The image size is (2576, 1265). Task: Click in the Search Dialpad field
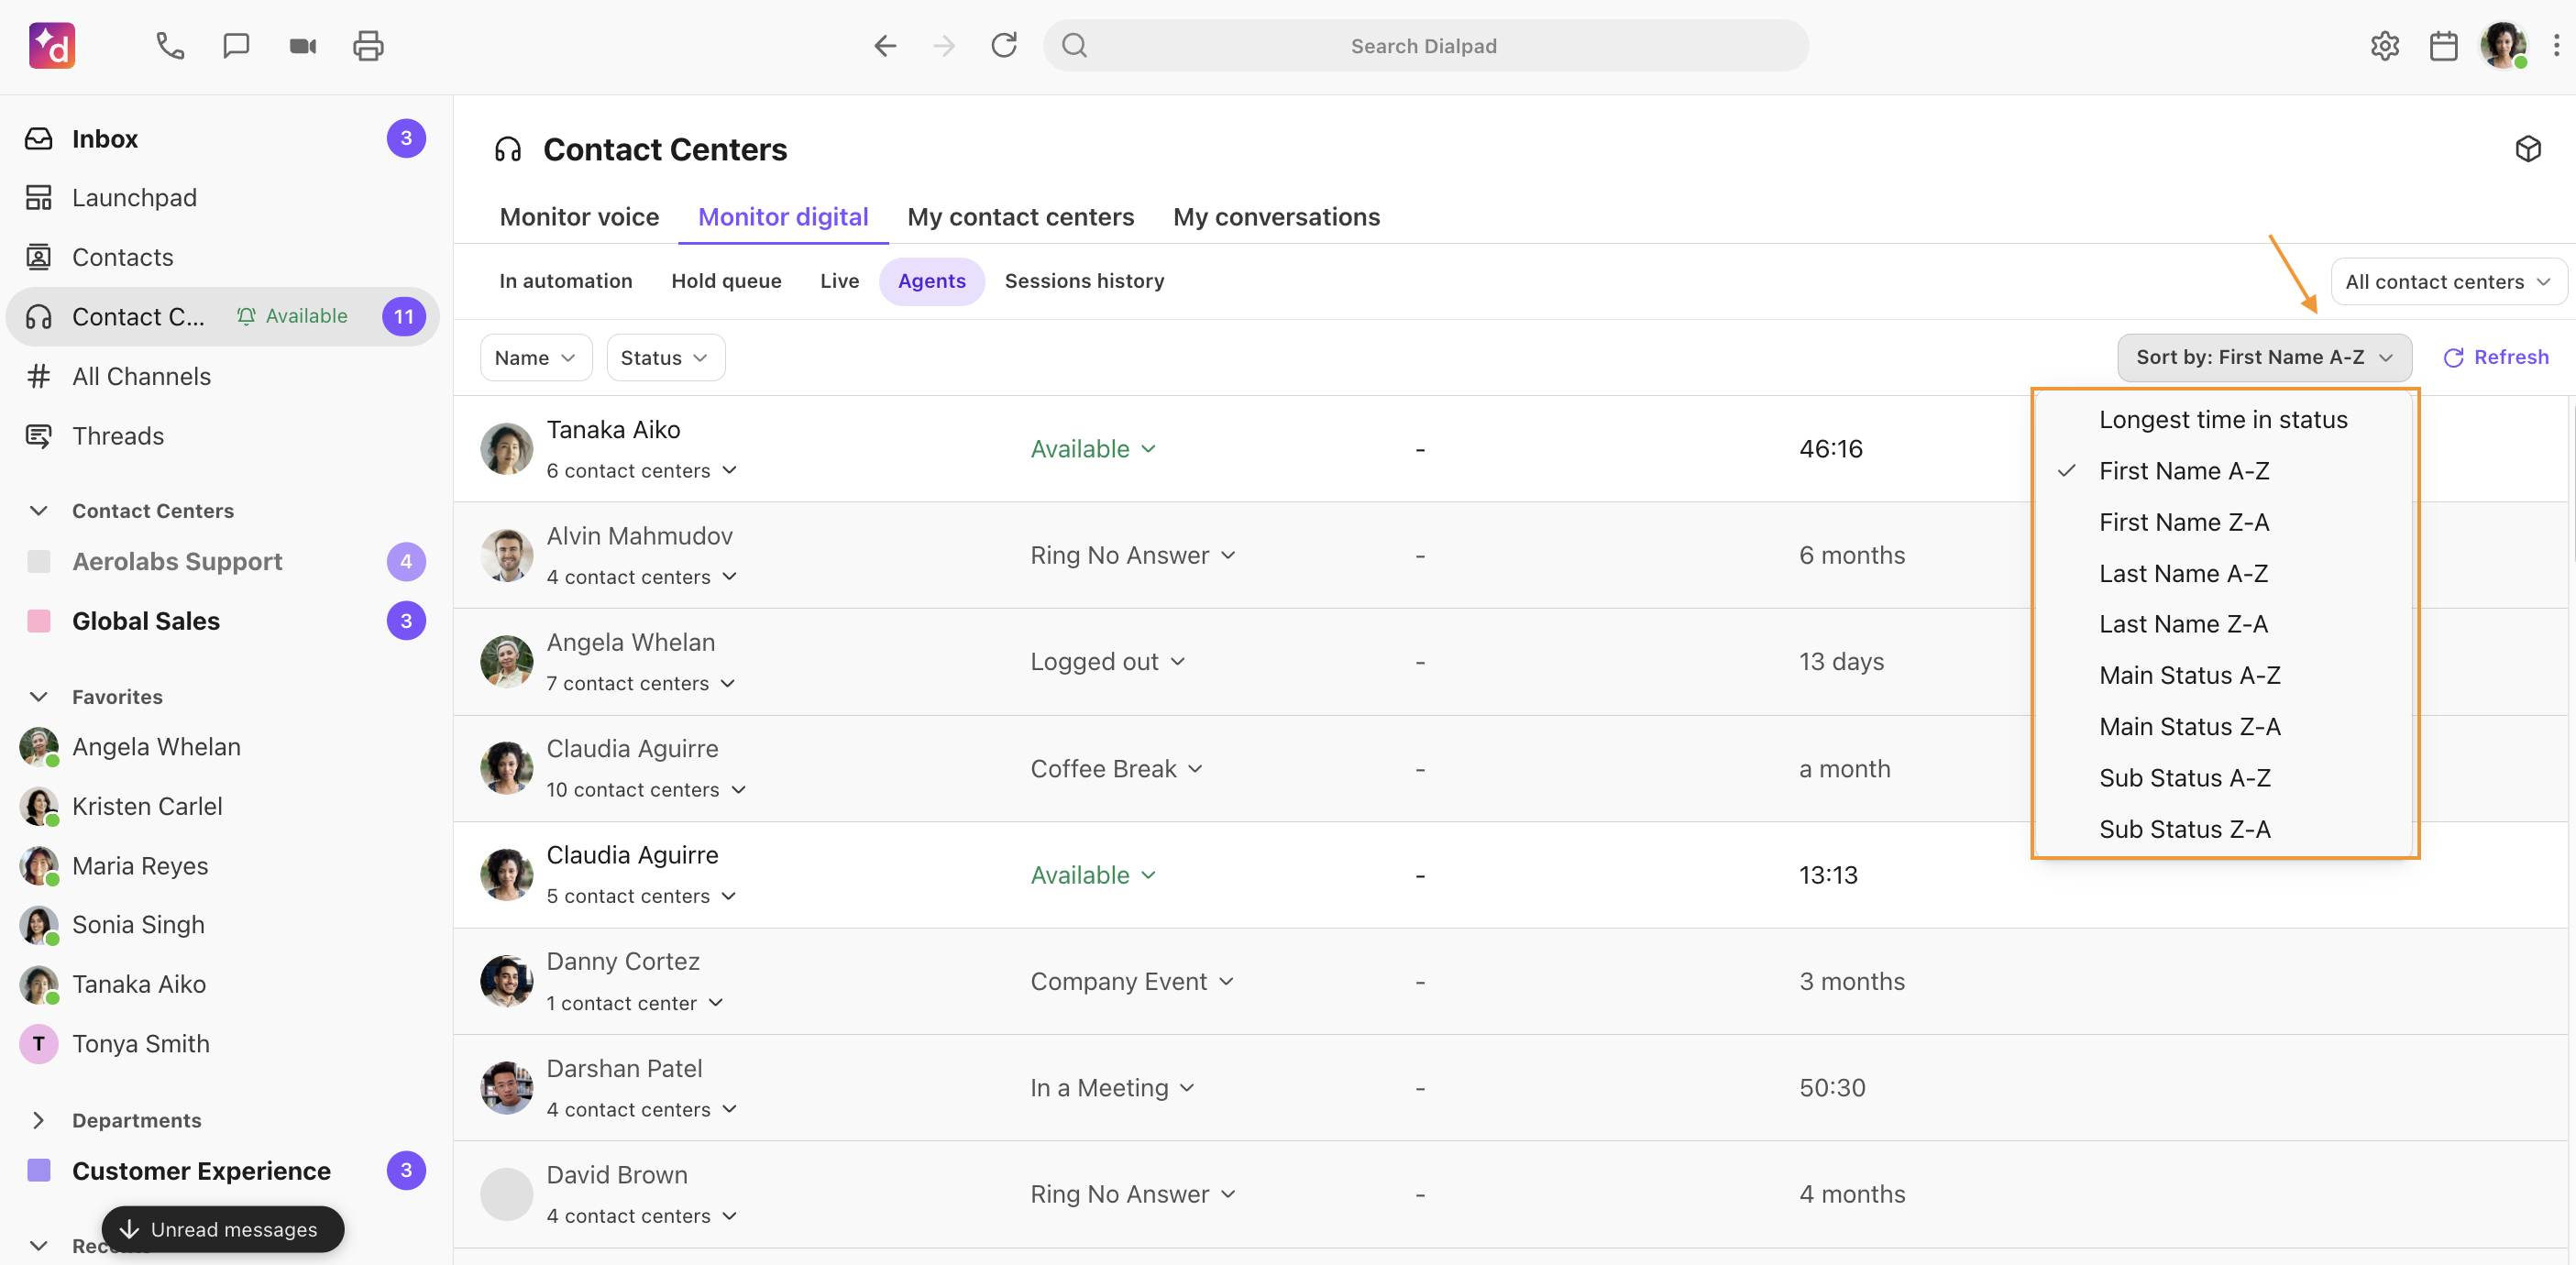(1425, 46)
